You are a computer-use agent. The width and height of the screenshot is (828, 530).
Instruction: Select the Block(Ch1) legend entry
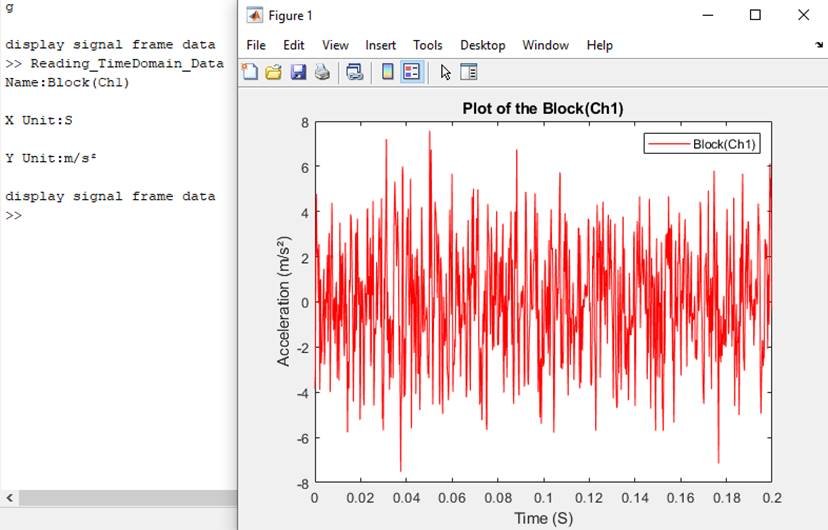point(702,144)
